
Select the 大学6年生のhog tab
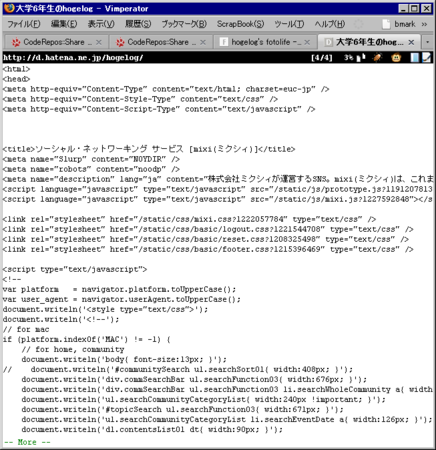pos(369,42)
